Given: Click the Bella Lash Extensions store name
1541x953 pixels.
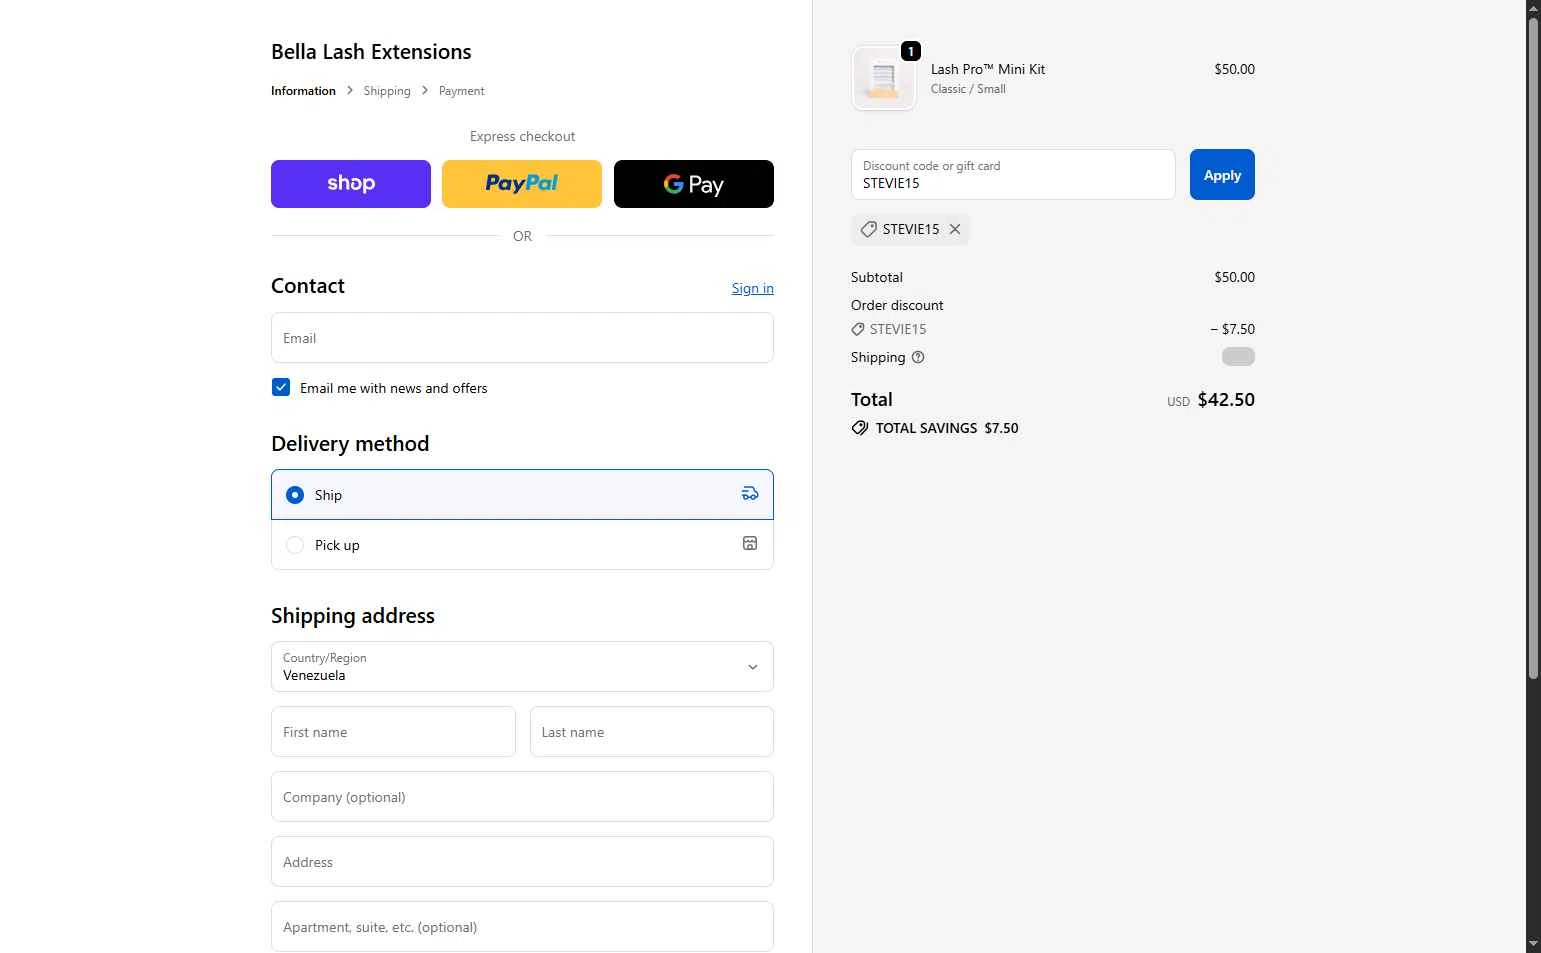Looking at the screenshot, I should (371, 52).
